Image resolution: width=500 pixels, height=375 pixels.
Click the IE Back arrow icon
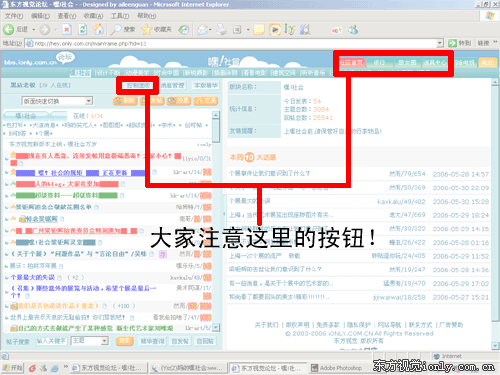pyautogui.click(x=8, y=30)
